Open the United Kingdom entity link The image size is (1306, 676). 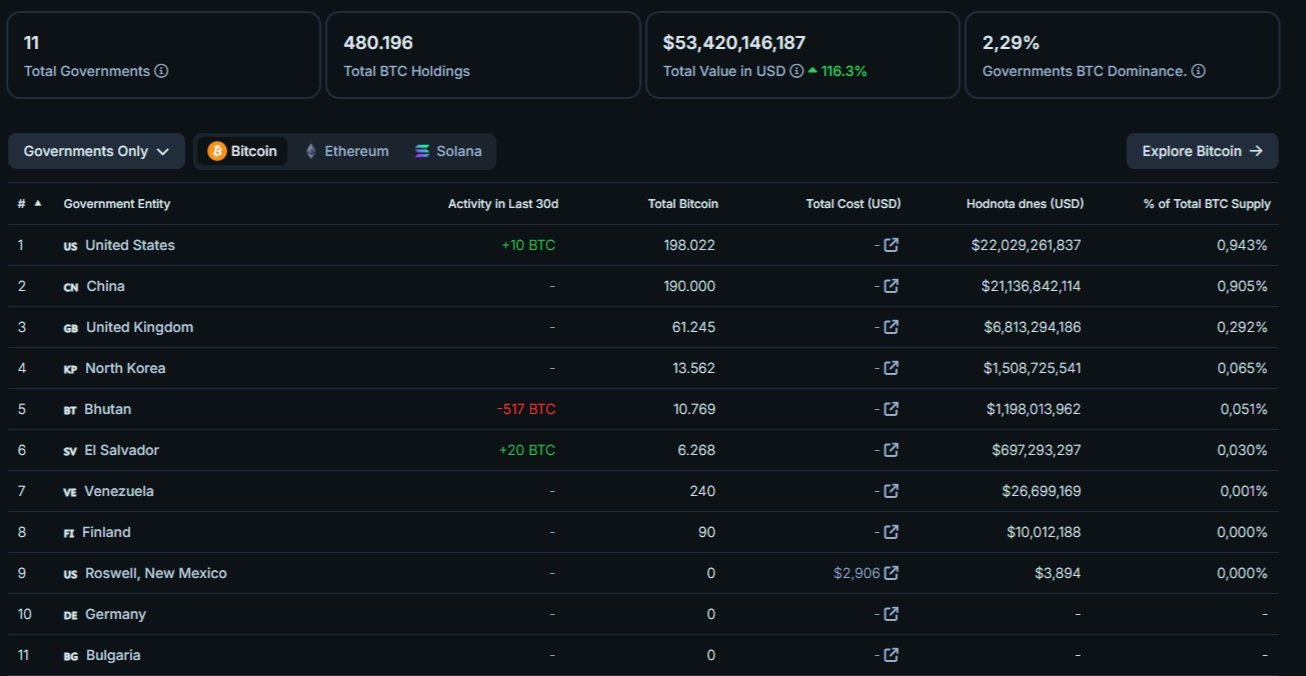click(x=140, y=327)
